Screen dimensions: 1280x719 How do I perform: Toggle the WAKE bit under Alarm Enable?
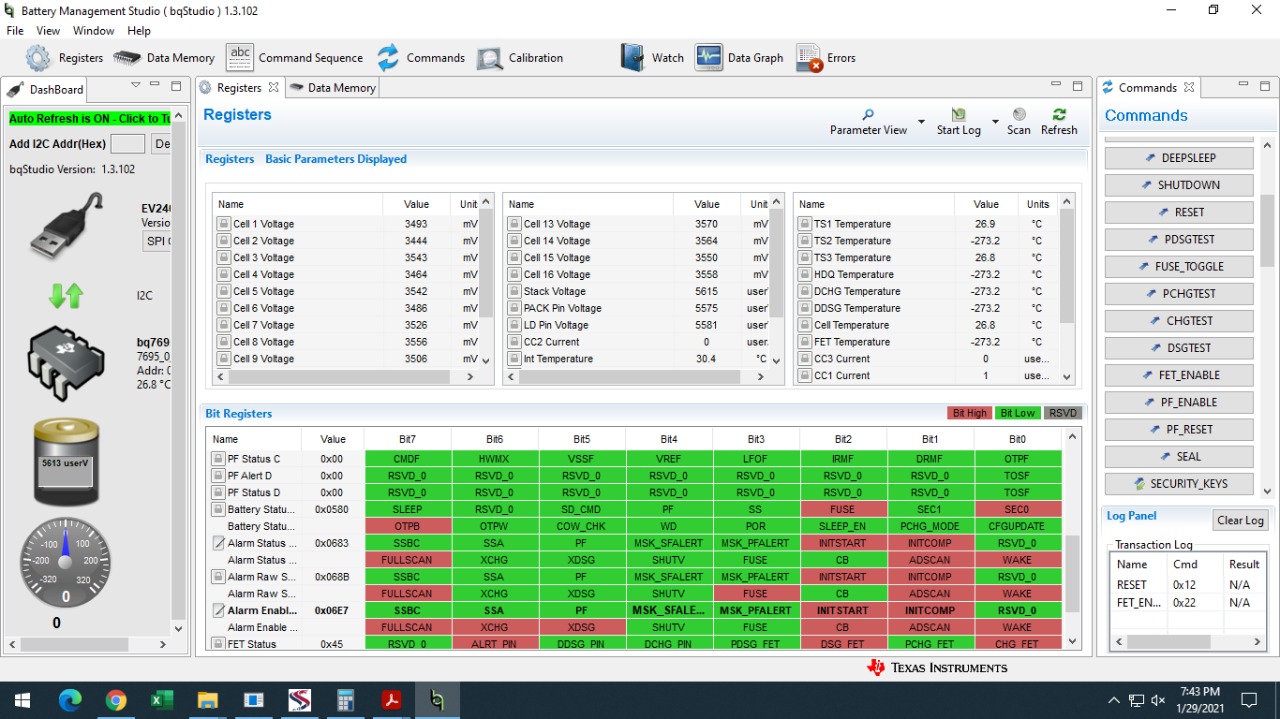pos(1017,627)
